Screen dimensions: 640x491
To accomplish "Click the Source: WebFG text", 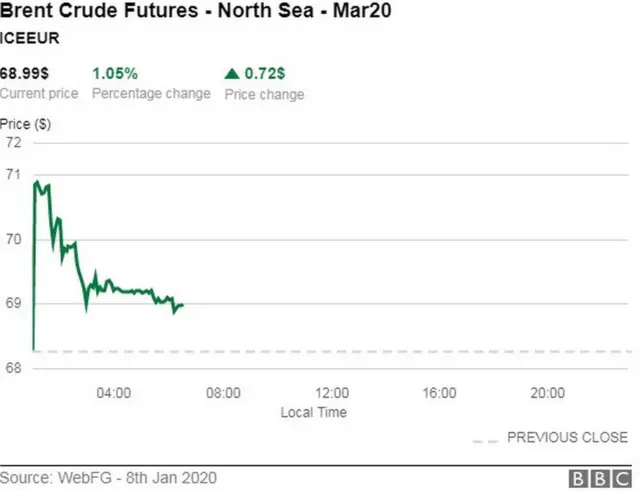I will [108, 477].
